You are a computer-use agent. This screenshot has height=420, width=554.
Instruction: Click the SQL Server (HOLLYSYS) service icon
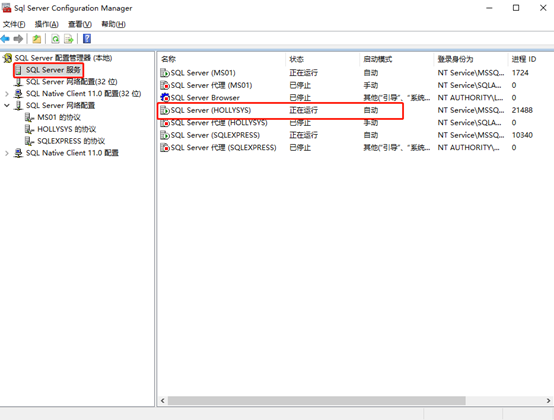165,110
